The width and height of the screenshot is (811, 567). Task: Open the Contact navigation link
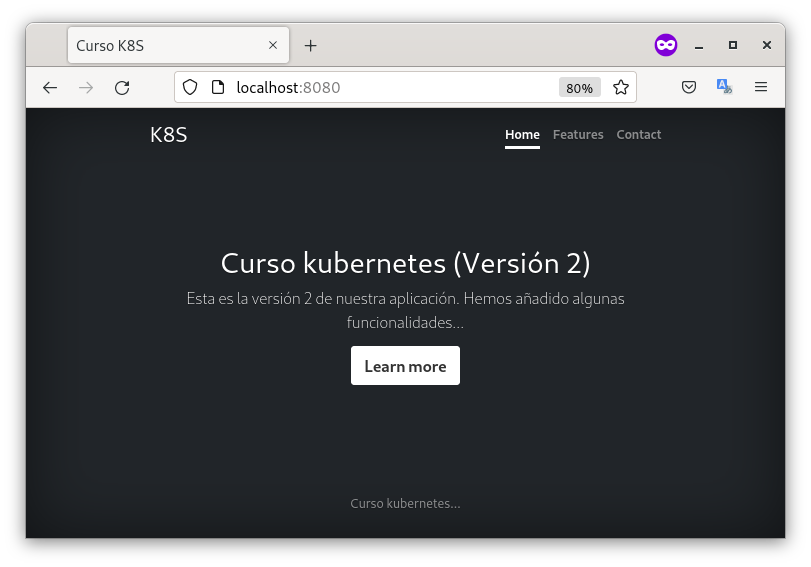pyautogui.click(x=638, y=135)
